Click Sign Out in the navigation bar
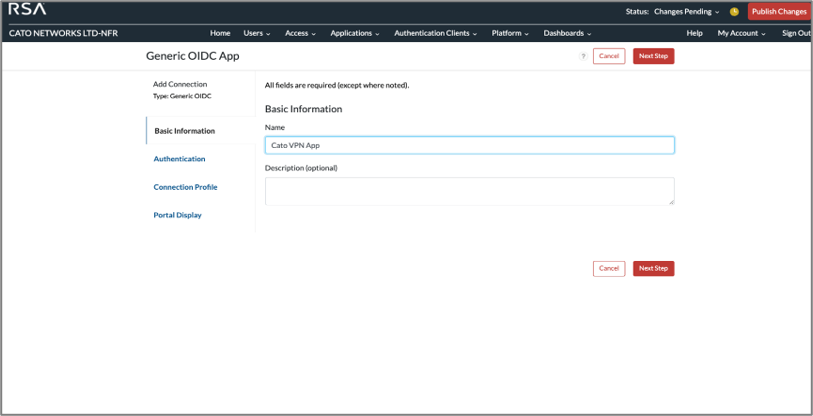 pos(796,33)
